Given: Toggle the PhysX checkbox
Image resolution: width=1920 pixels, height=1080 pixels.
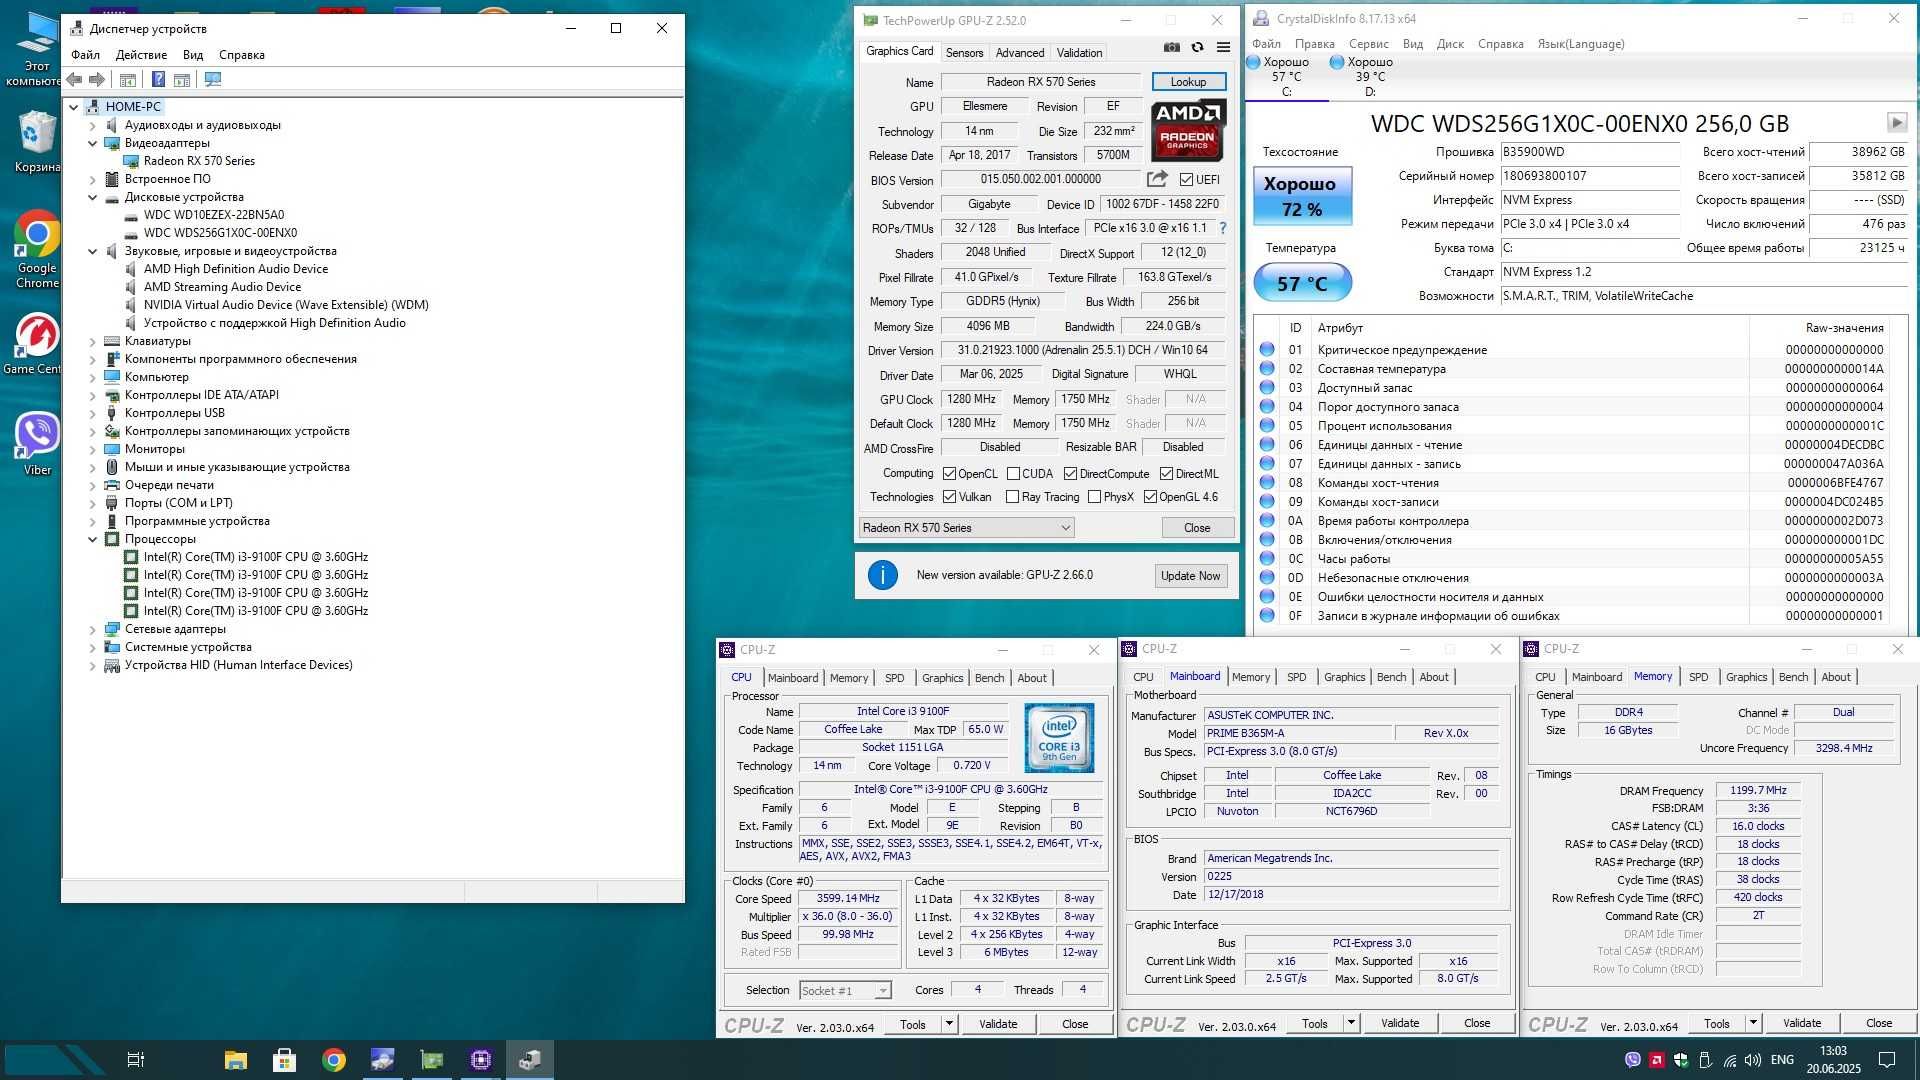Looking at the screenshot, I should pyautogui.click(x=1094, y=497).
